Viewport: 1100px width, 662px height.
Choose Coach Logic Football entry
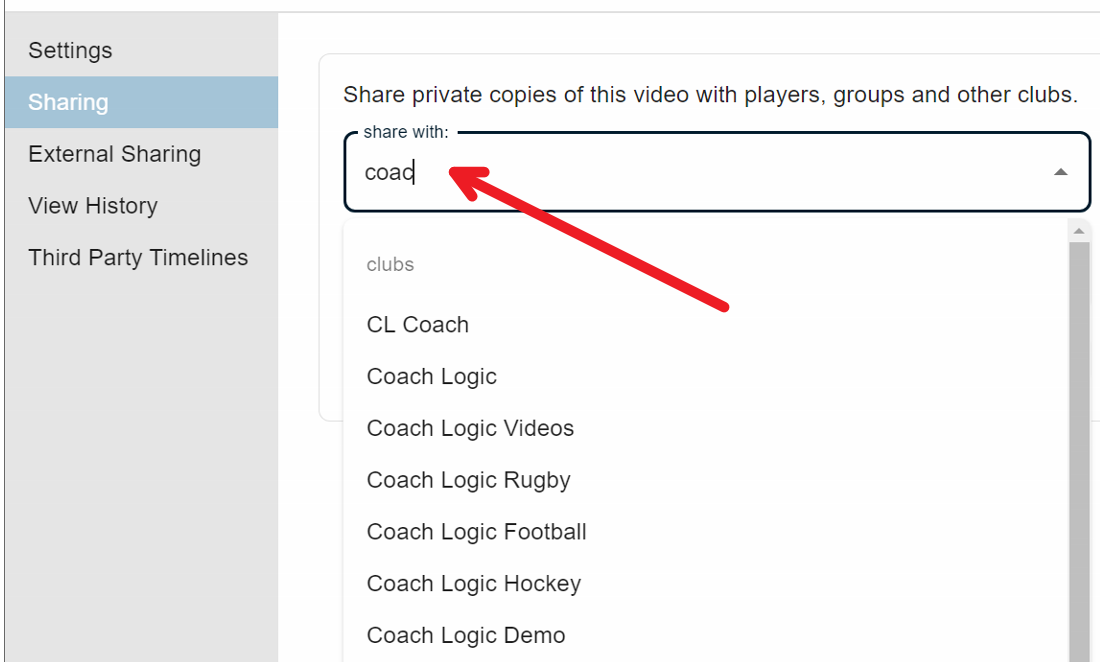click(x=476, y=532)
